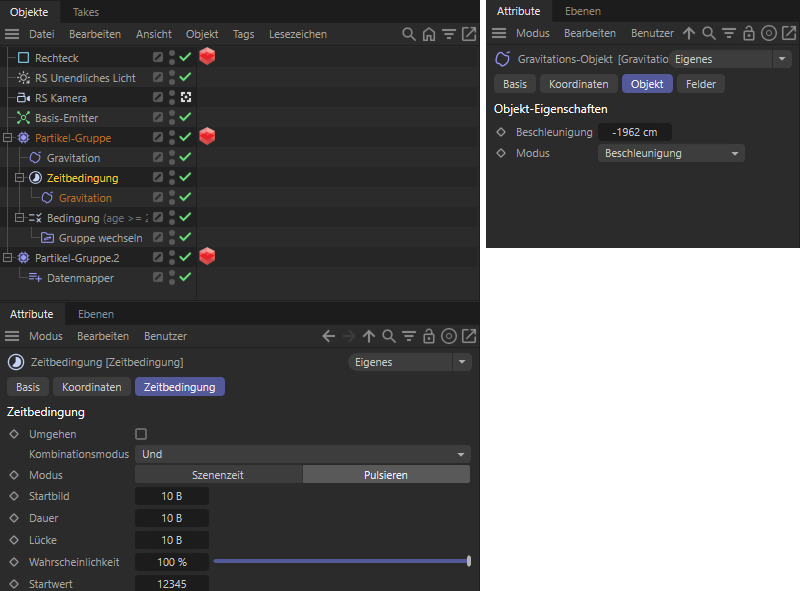Toggle layer square of Gruppe wechseln row
The image size is (800, 591).
(158, 237)
